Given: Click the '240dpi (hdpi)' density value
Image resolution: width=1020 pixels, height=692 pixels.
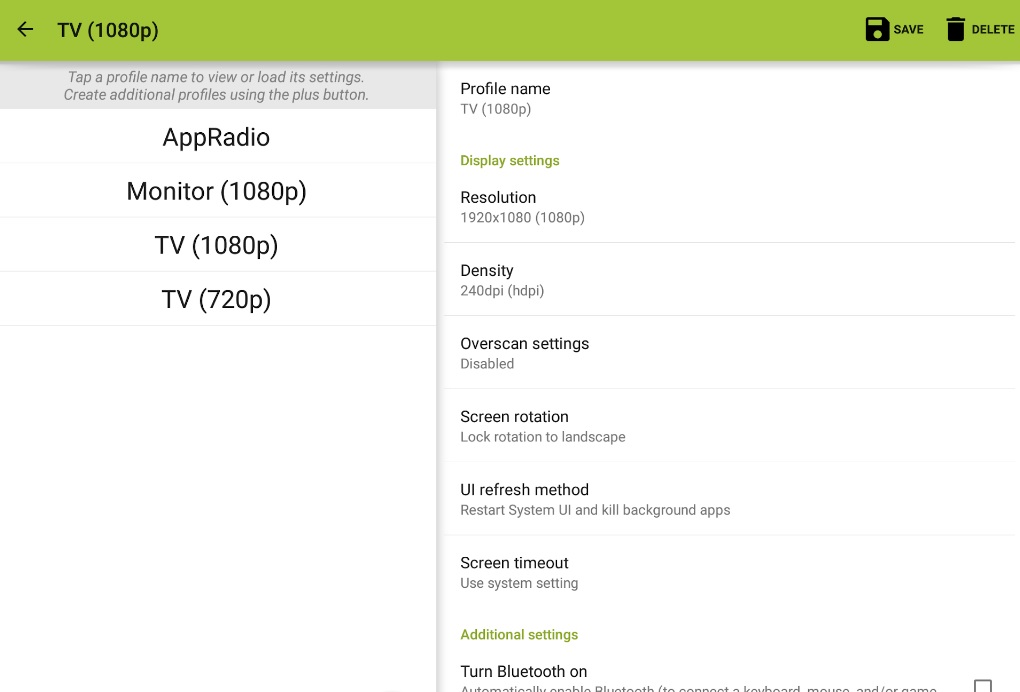Looking at the screenshot, I should click(x=502, y=291).
